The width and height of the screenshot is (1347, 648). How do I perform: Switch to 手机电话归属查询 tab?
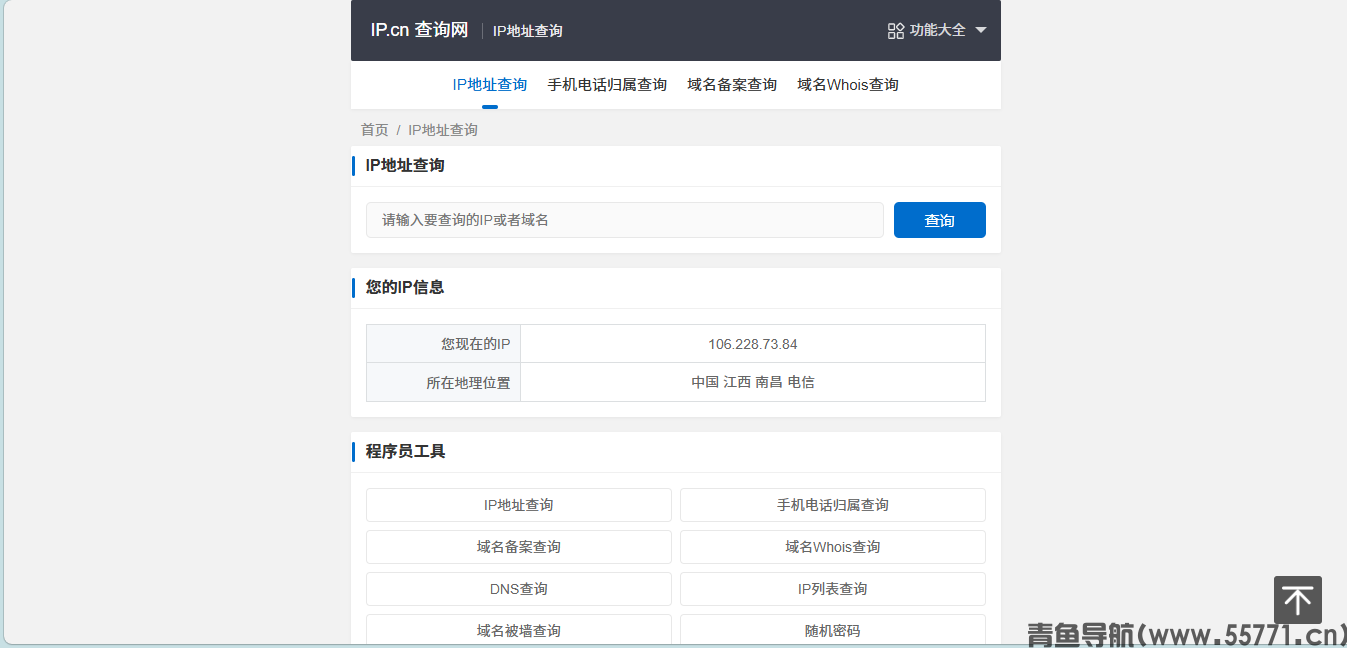coord(607,85)
